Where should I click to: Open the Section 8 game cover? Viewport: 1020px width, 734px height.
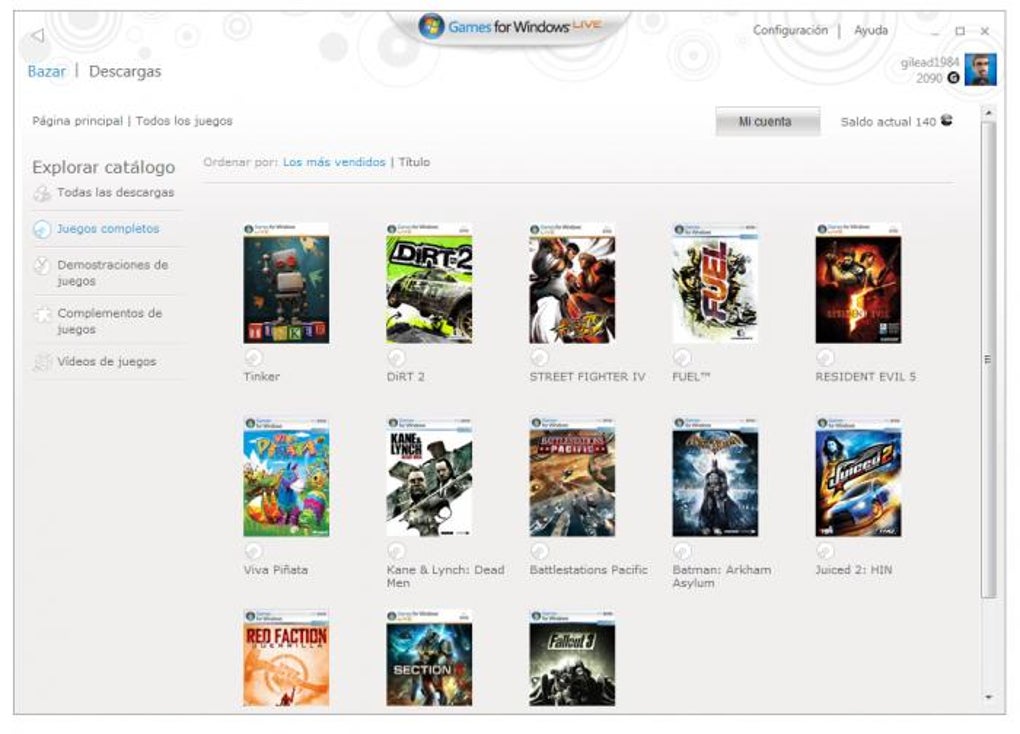coord(429,659)
